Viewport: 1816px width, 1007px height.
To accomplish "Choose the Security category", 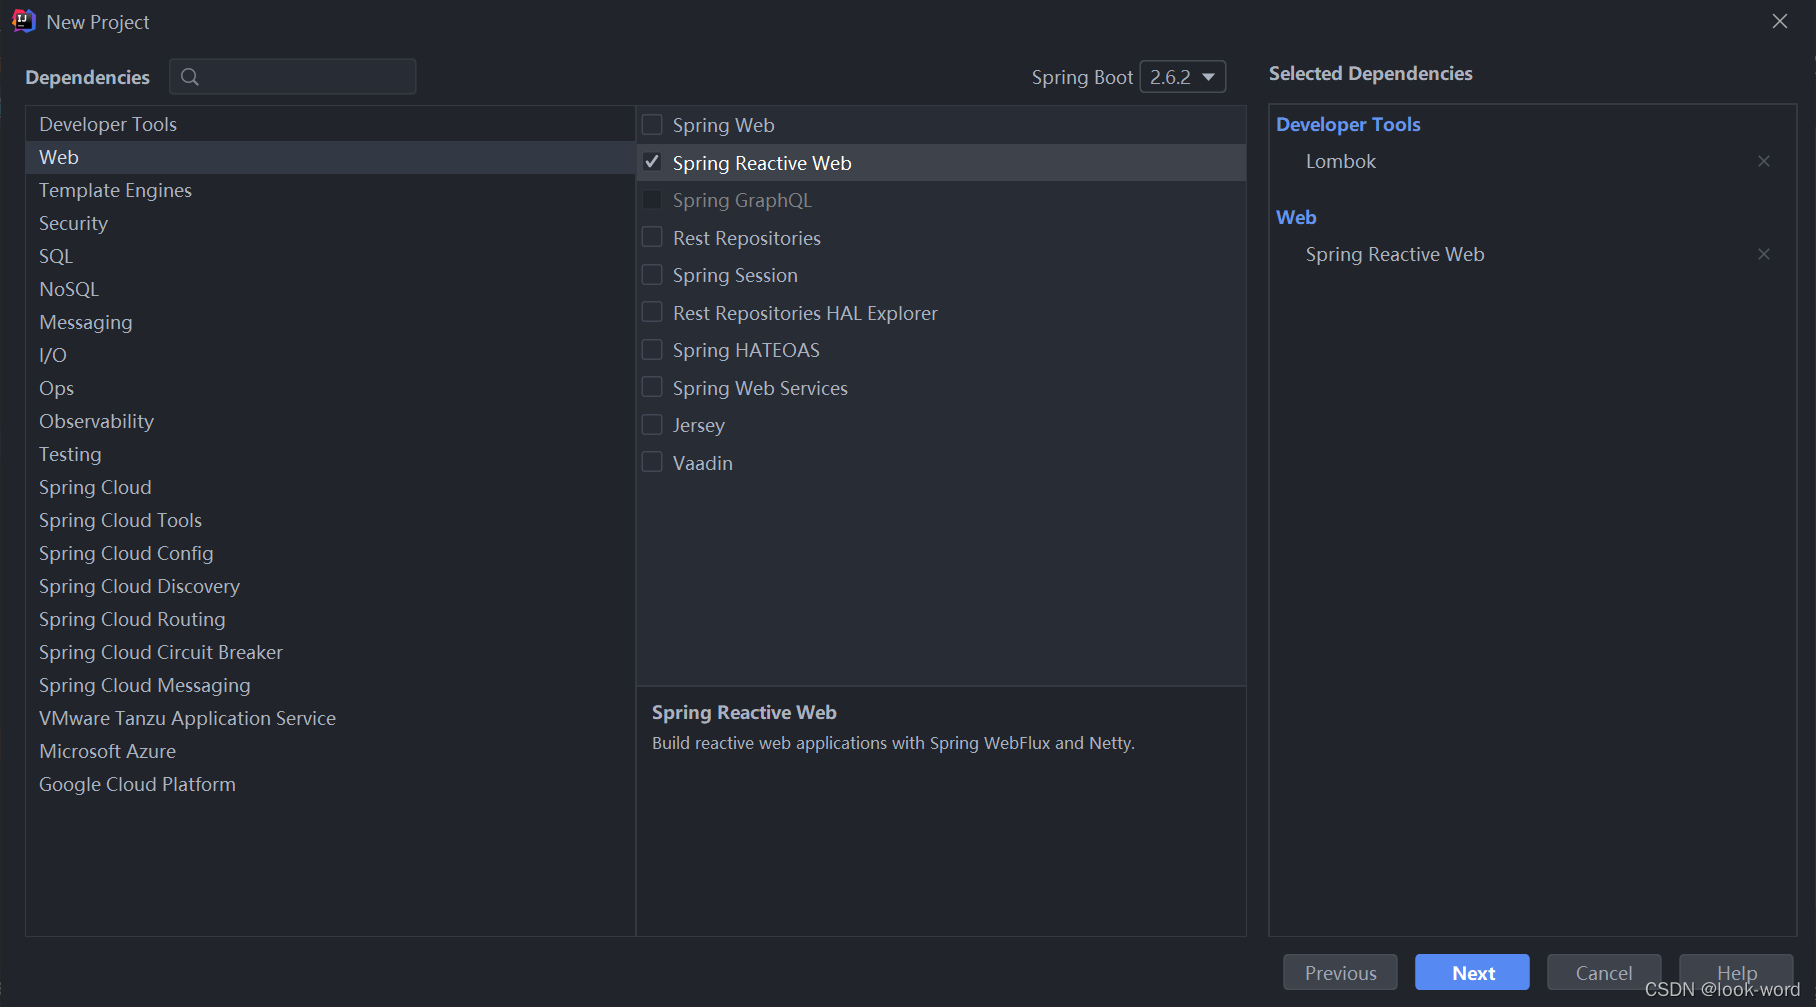I will [x=330, y=223].
